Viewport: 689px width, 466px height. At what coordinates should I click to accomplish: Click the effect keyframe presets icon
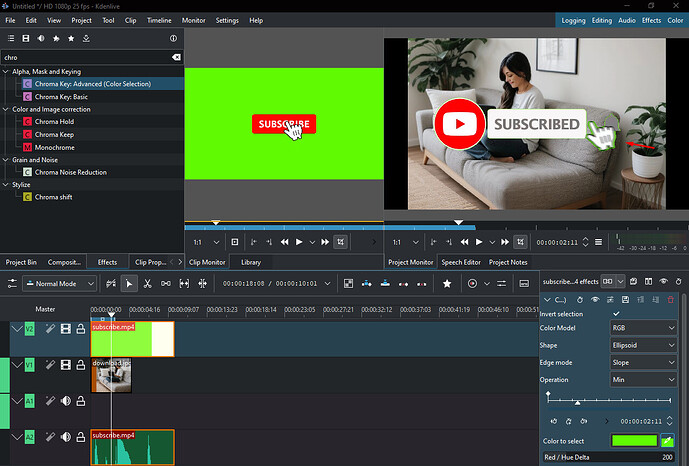click(610, 300)
